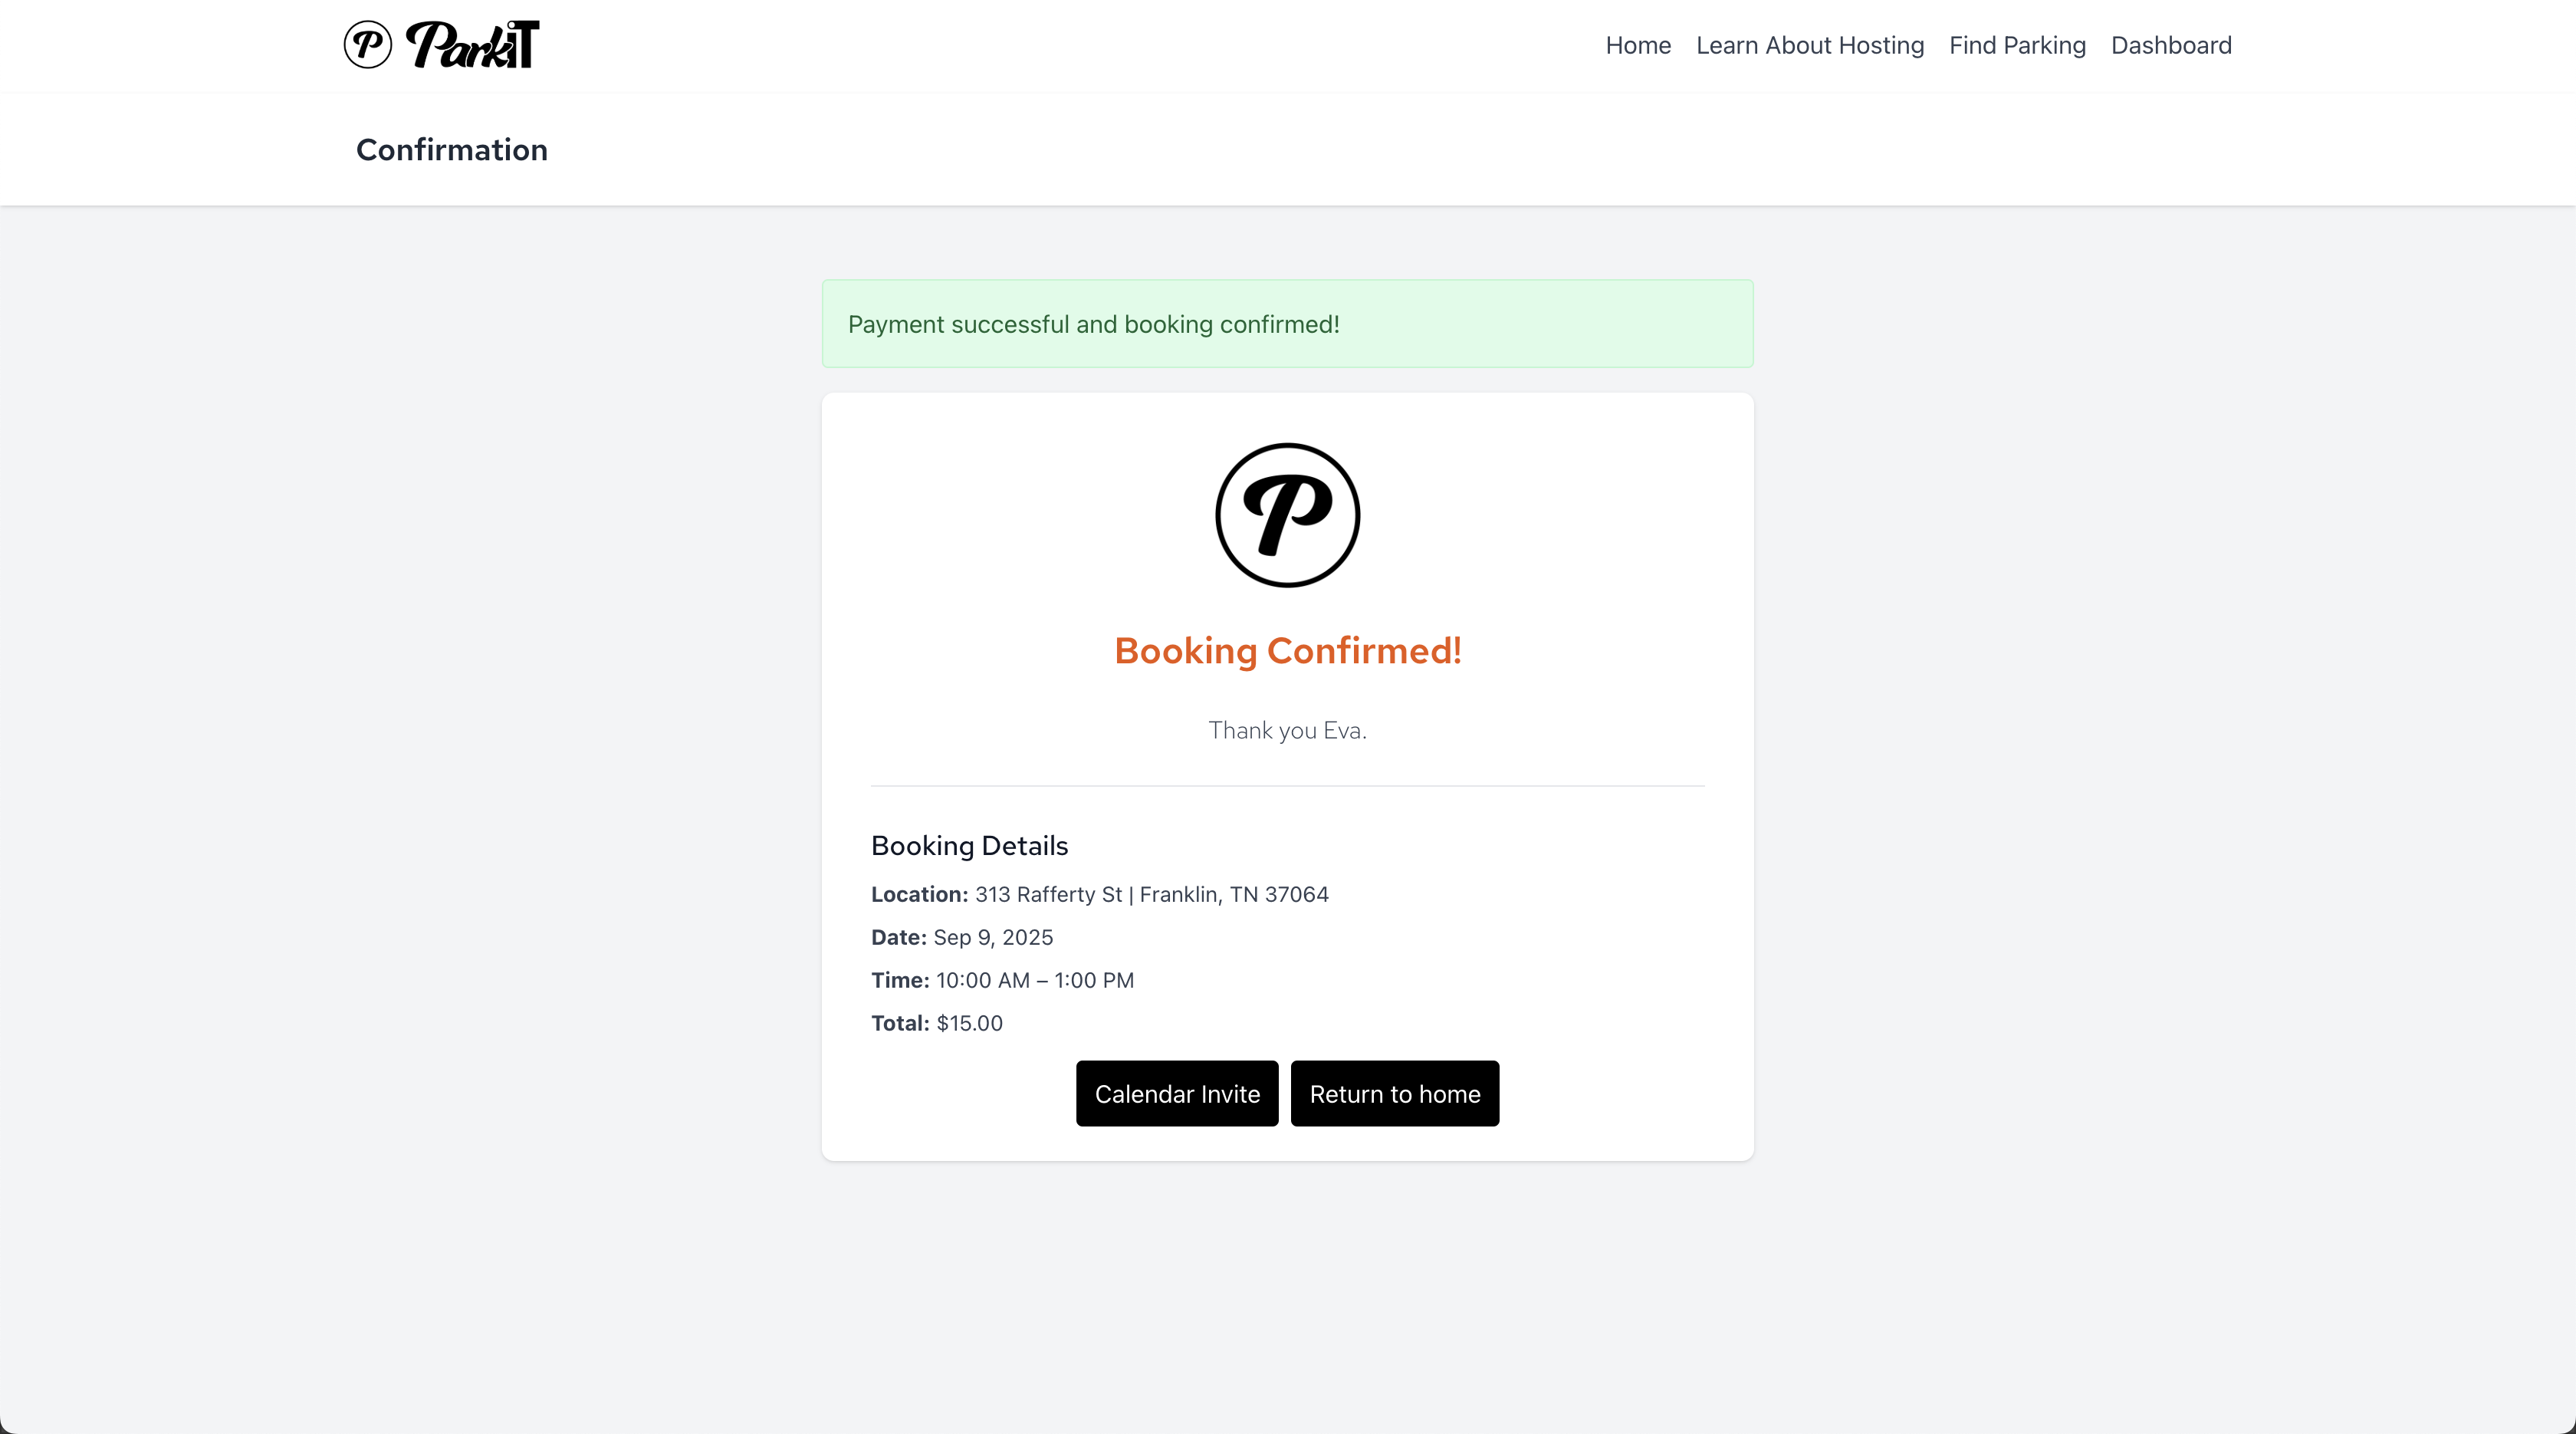Click the Booking Details heading
The width and height of the screenshot is (2576, 1434).
point(969,846)
